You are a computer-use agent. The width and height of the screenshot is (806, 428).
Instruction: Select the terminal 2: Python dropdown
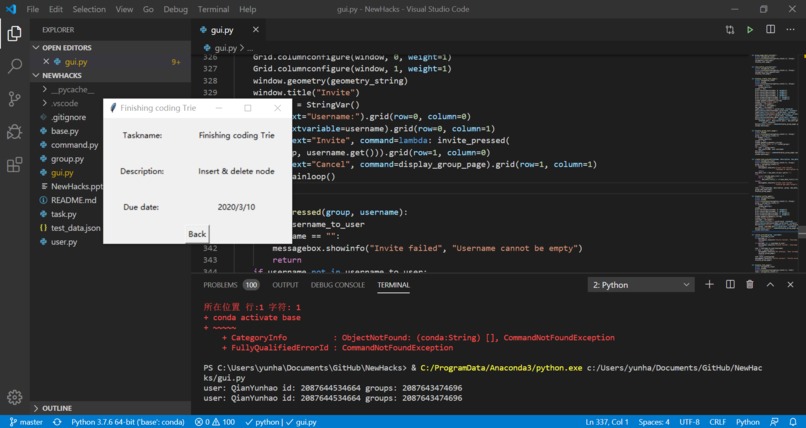tap(641, 285)
